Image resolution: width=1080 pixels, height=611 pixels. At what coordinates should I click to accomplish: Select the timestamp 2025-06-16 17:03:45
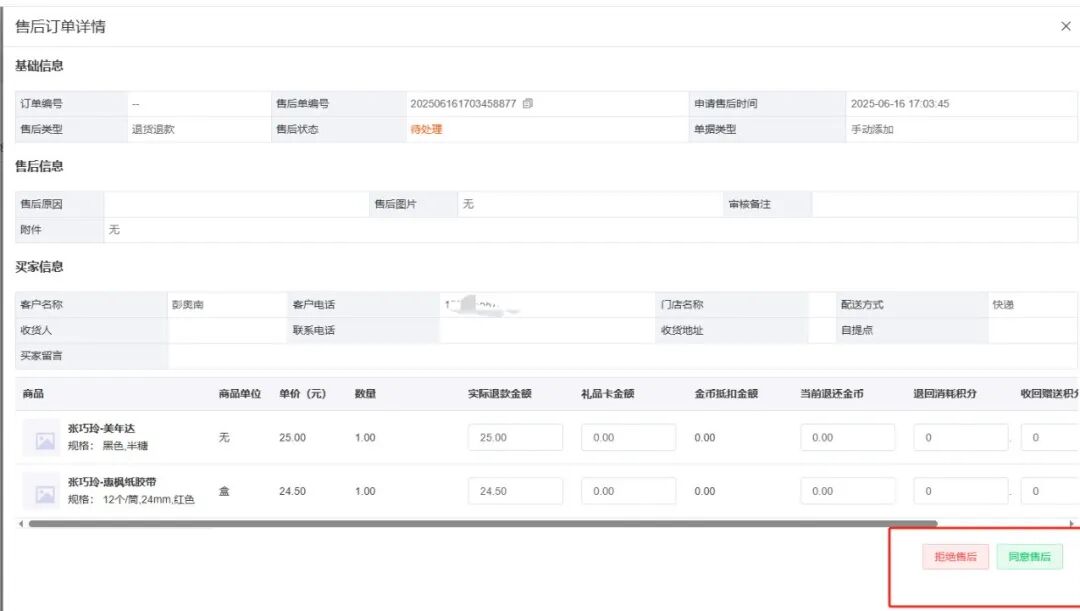point(900,103)
